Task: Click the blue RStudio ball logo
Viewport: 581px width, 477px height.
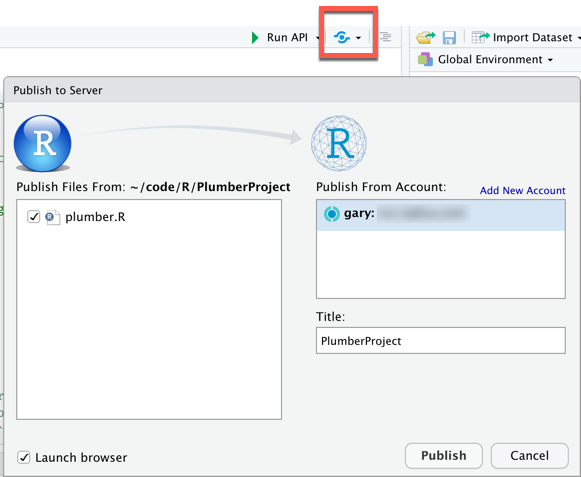Action: click(43, 143)
